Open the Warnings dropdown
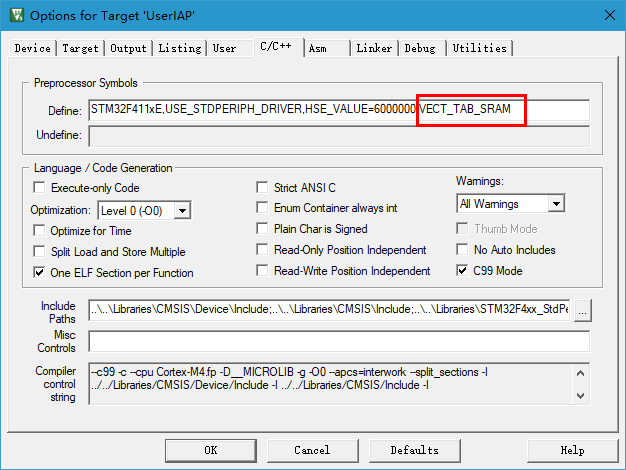Viewport: 626px width, 470px height. [x=510, y=204]
